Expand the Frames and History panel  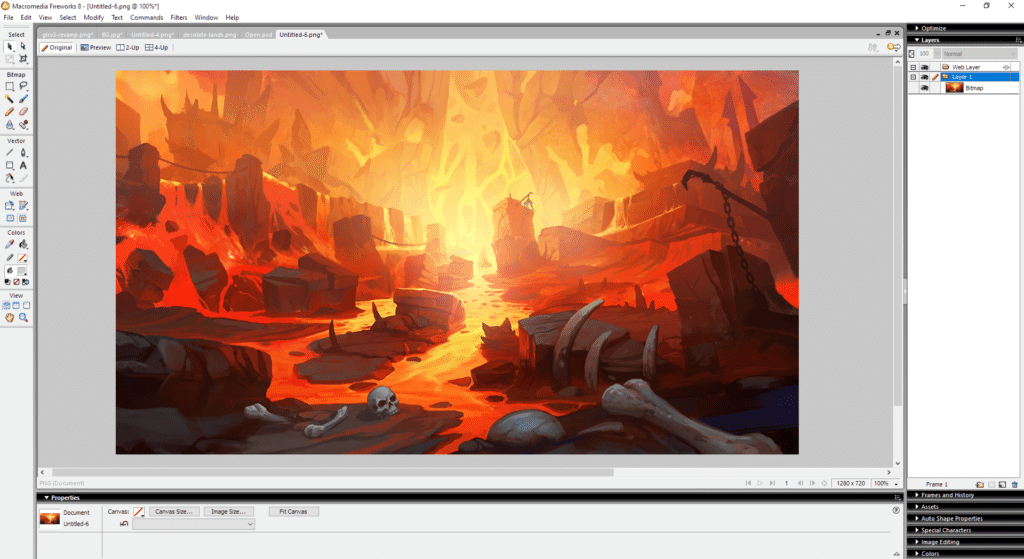917,495
